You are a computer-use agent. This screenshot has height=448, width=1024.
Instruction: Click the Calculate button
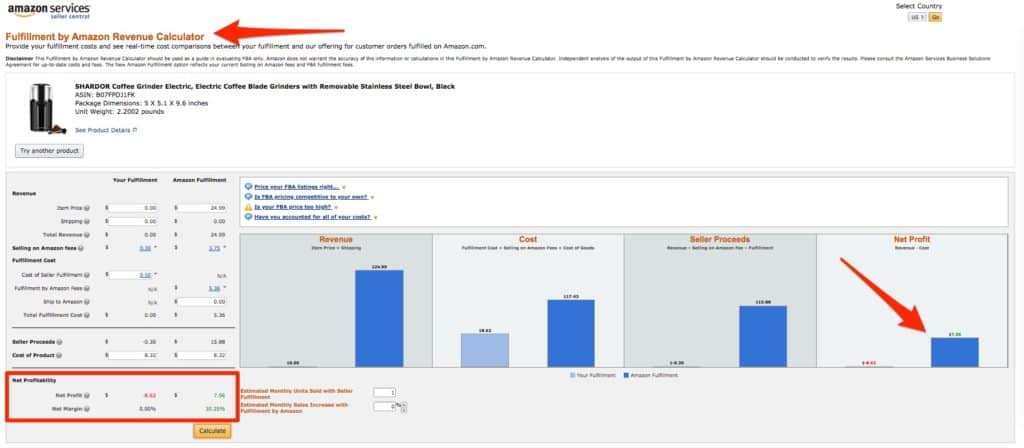[212, 431]
